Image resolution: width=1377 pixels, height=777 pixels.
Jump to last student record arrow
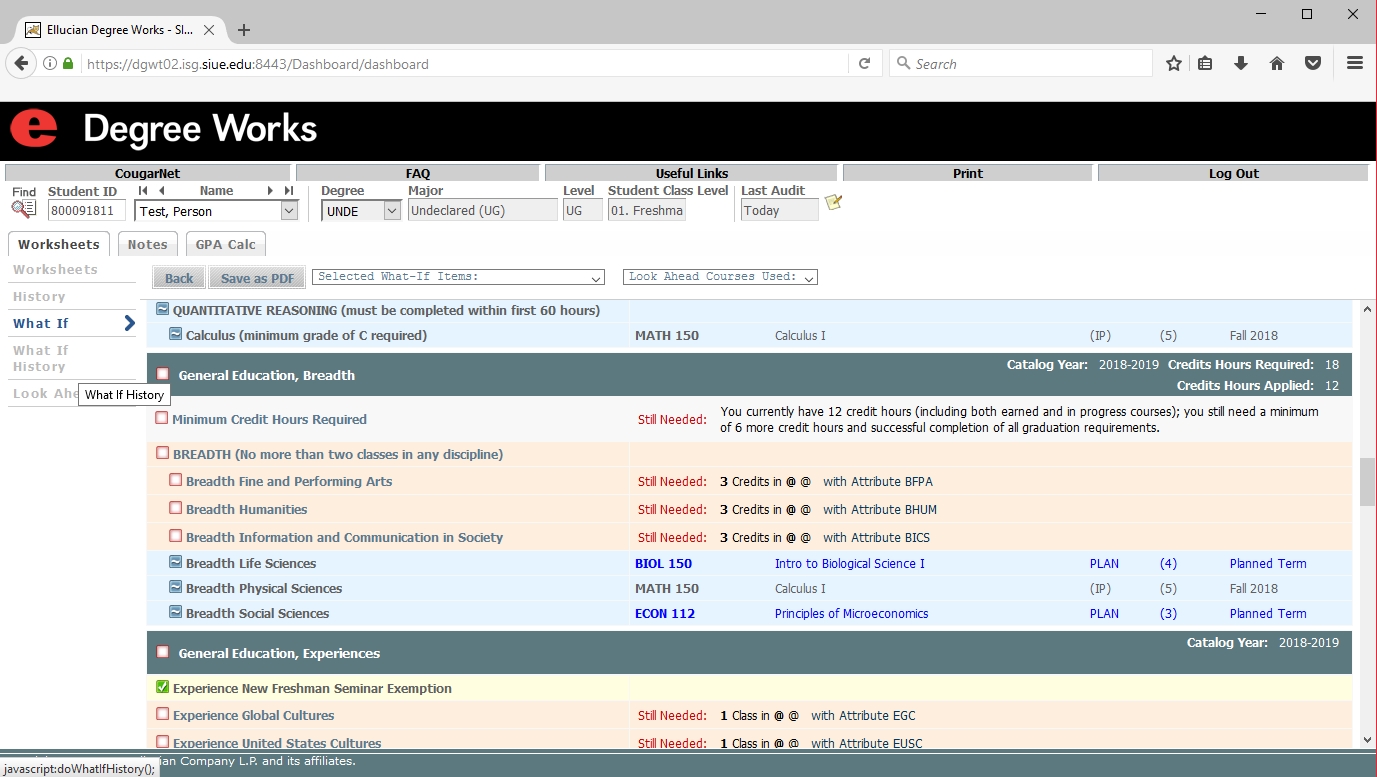click(289, 191)
